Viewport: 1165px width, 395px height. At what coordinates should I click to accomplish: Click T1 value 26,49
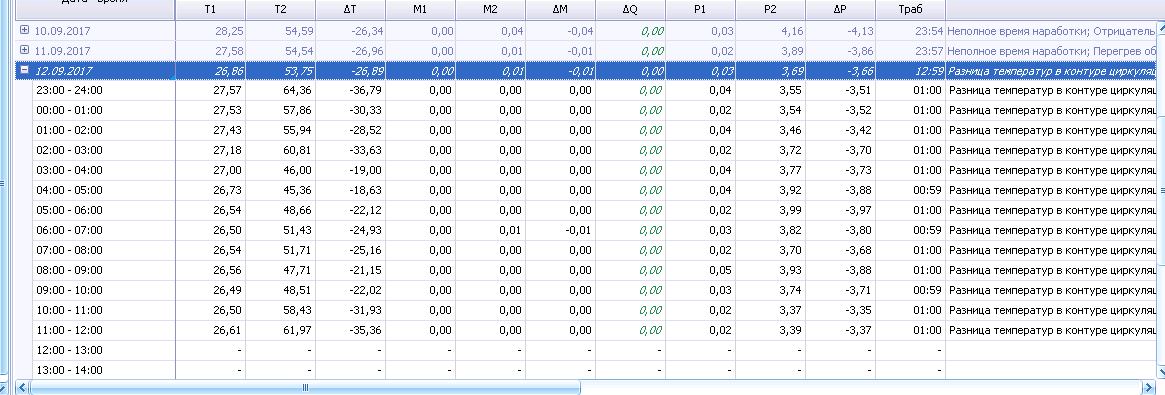click(227, 291)
